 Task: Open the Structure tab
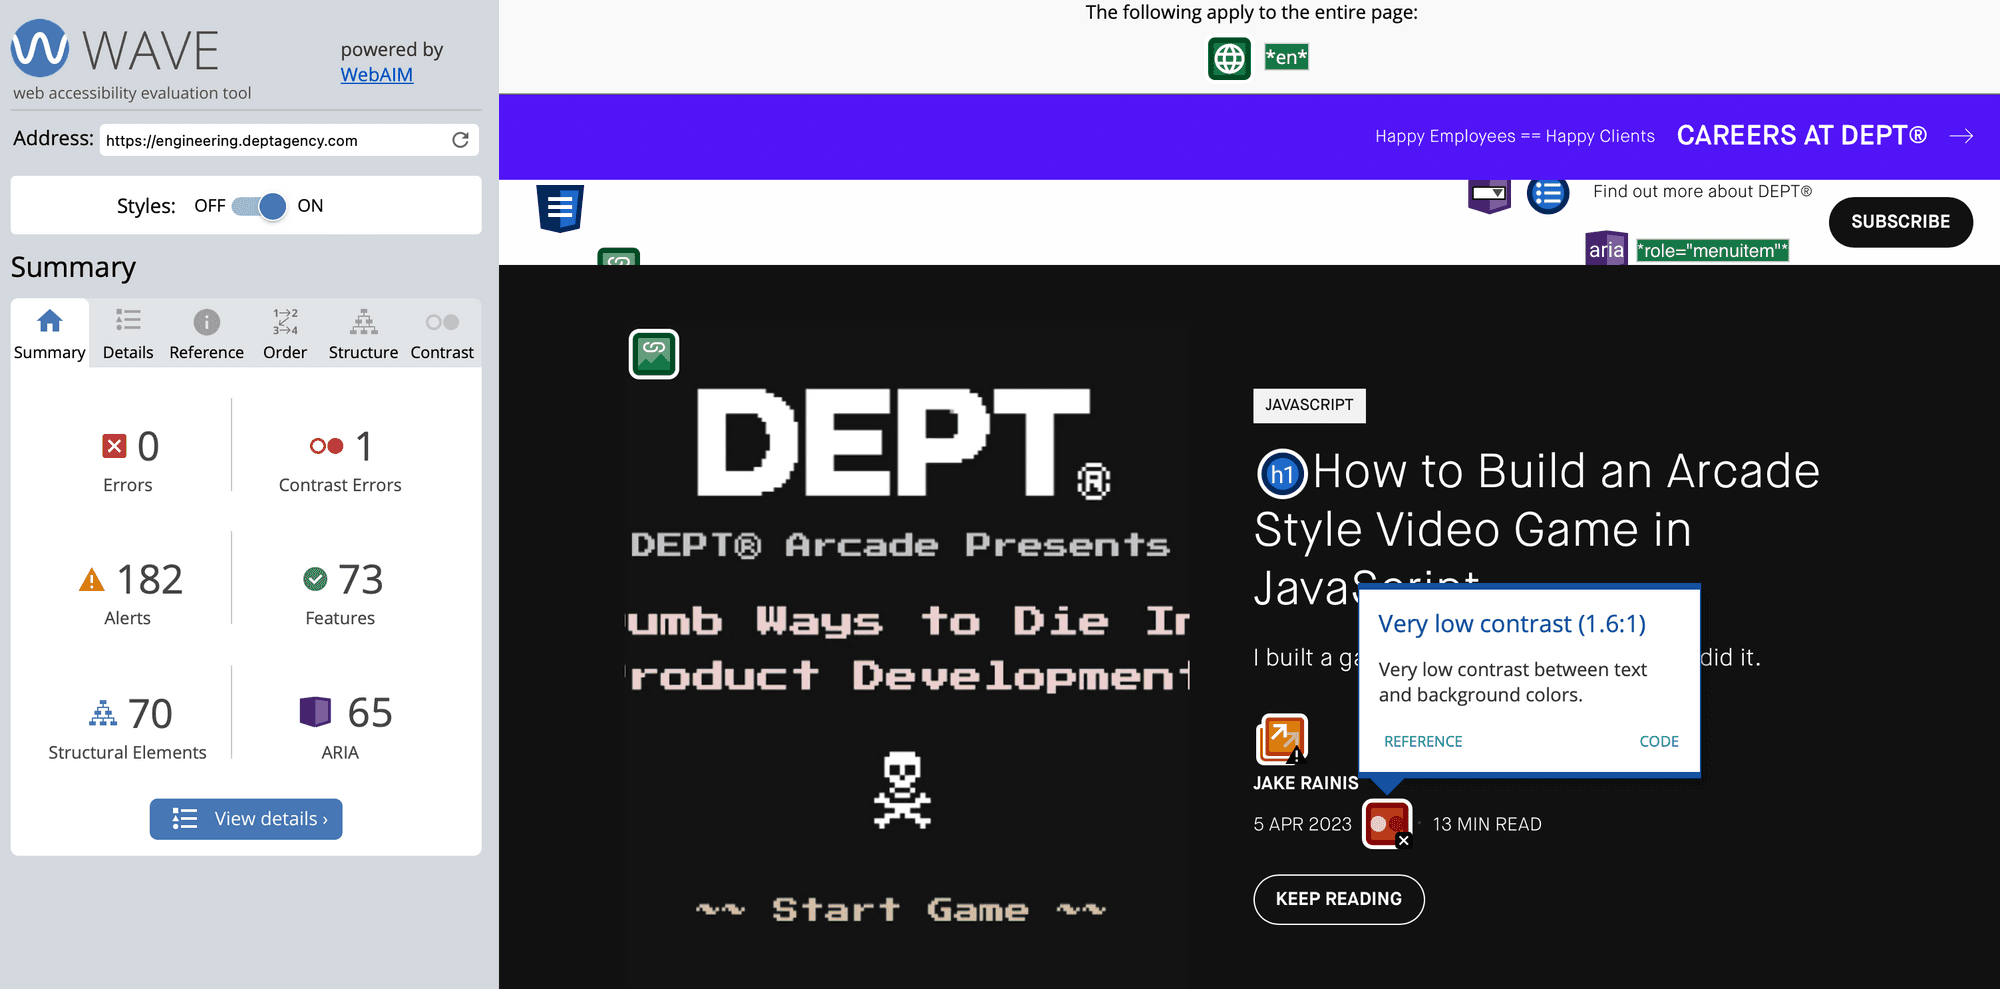pyautogui.click(x=363, y=334)
